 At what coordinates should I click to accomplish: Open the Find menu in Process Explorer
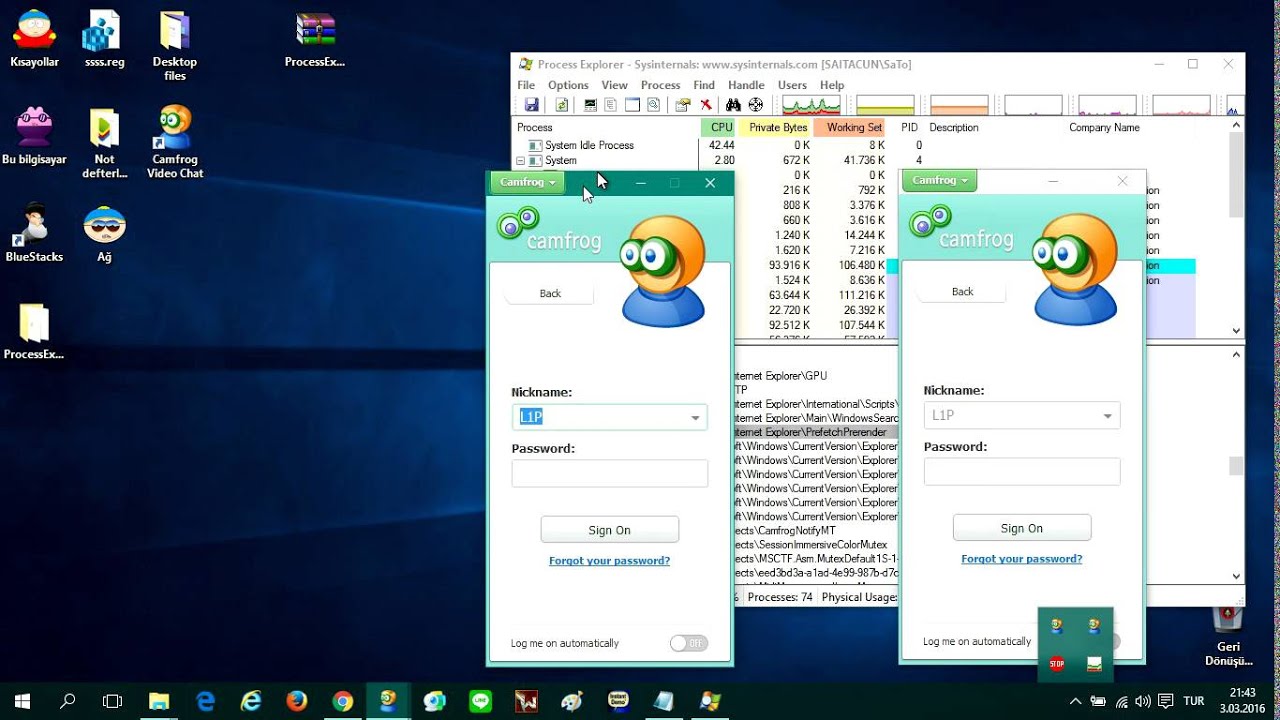pos(704,85)
